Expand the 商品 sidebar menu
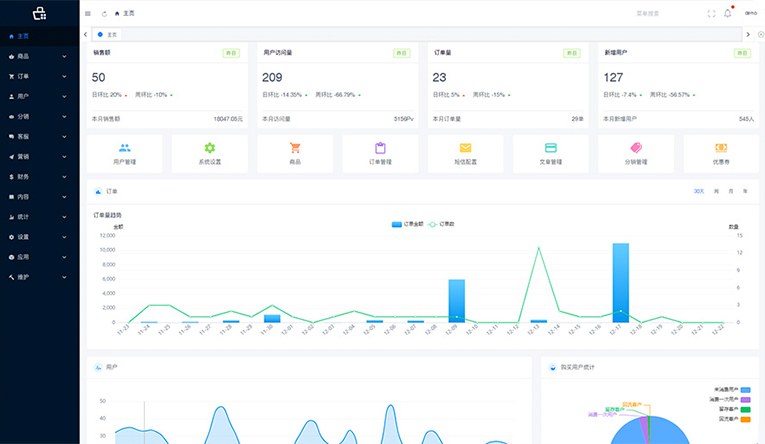This screenshot has height=444, width=765. [39, 56]
